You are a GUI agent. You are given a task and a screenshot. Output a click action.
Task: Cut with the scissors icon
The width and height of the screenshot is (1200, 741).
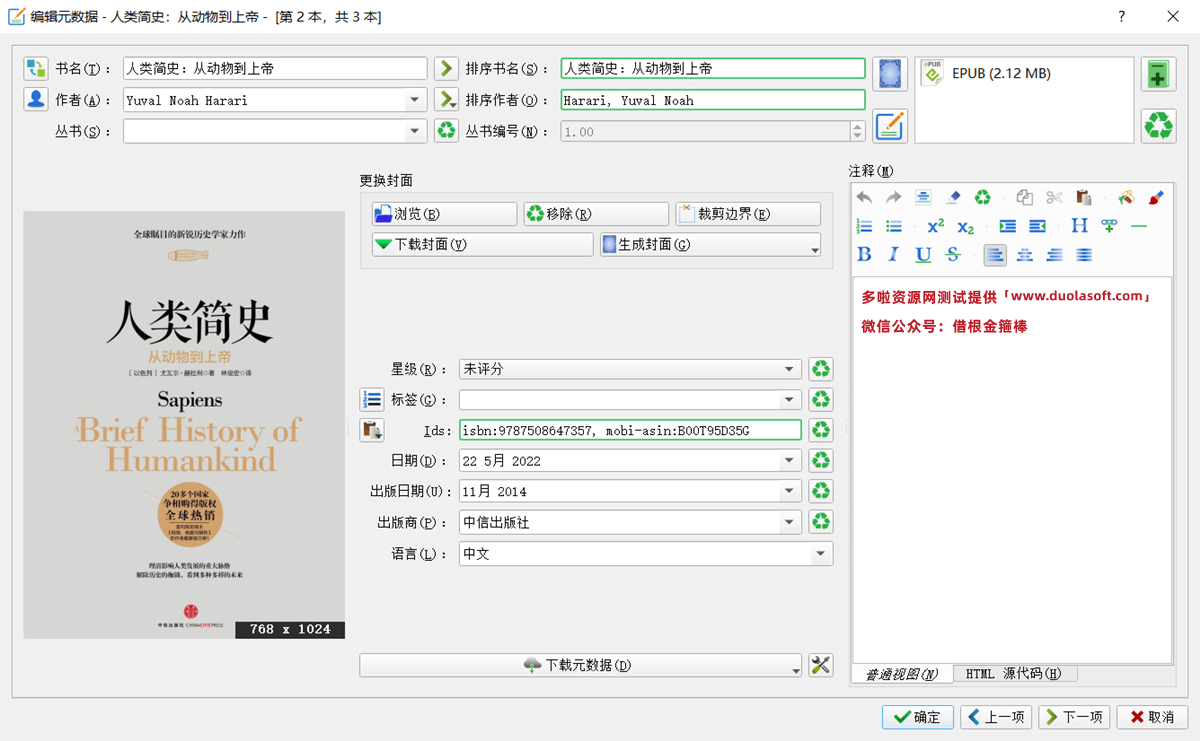pos(1054,198)
